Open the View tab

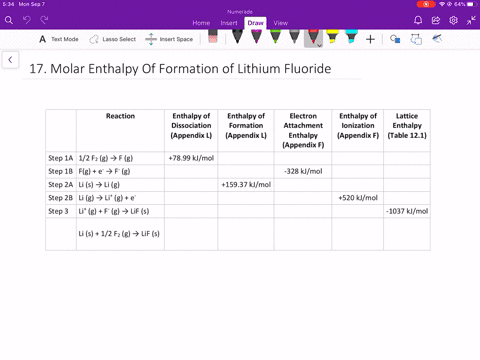point(280,23)
